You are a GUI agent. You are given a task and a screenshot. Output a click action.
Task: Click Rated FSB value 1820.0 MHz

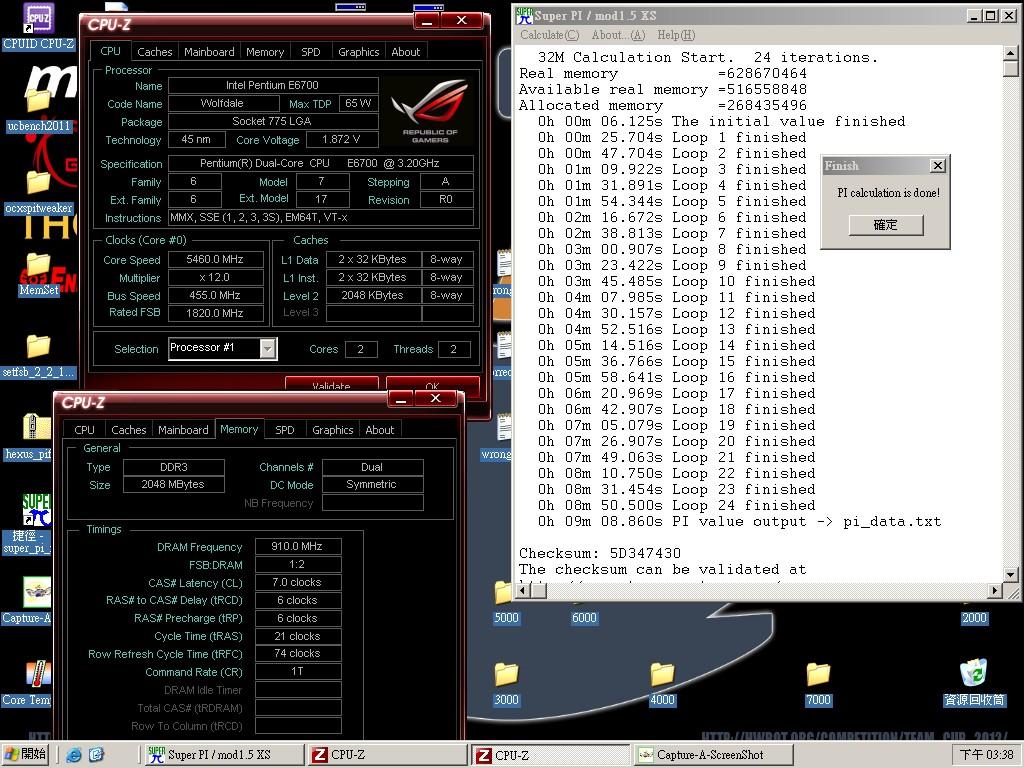click(x=216, y=313)
